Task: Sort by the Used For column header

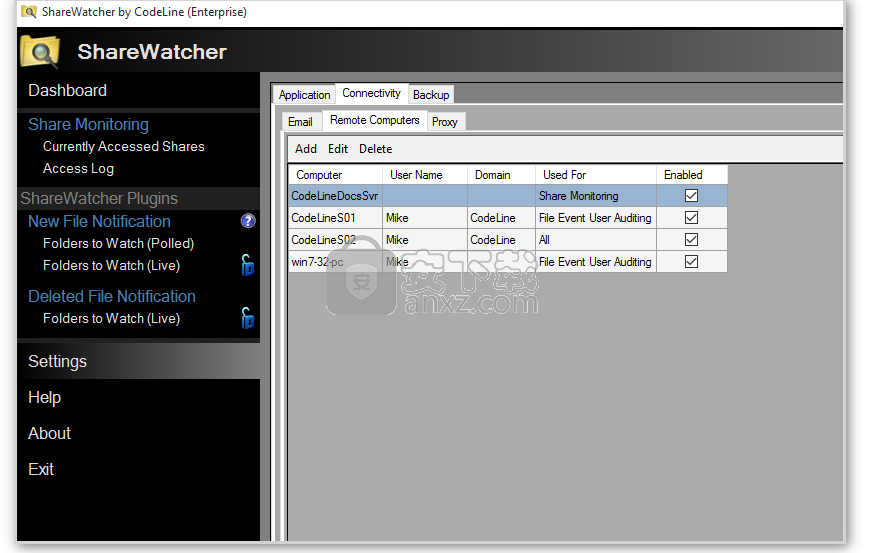Action: click(x=596, y=175)
